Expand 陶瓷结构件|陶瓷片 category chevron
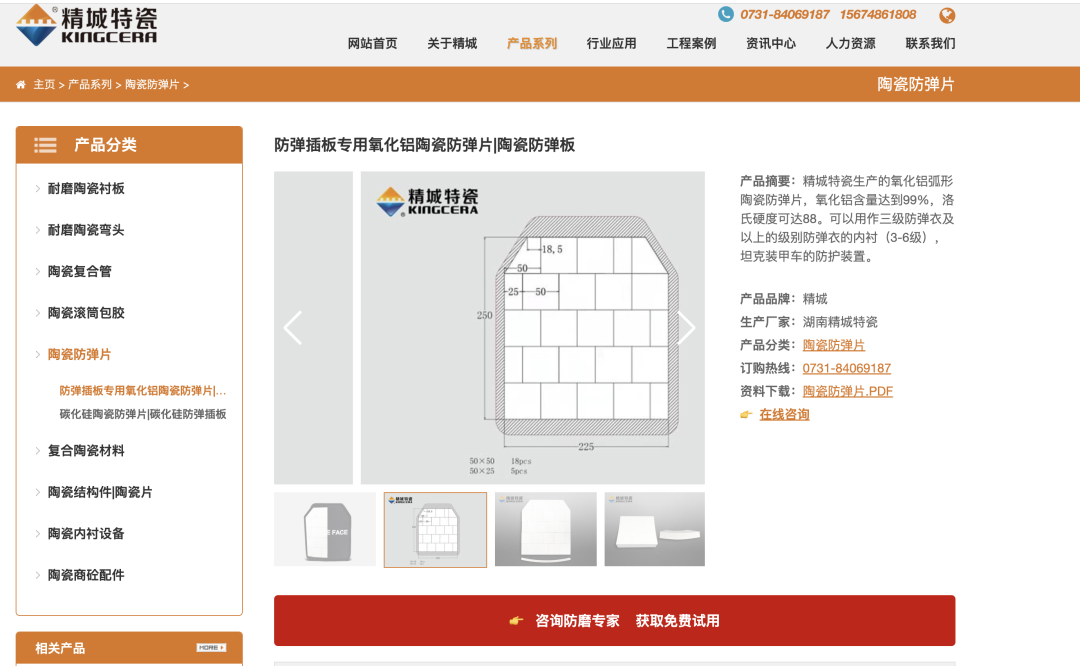The image size is (1080, 666). (x=37, y=492)
